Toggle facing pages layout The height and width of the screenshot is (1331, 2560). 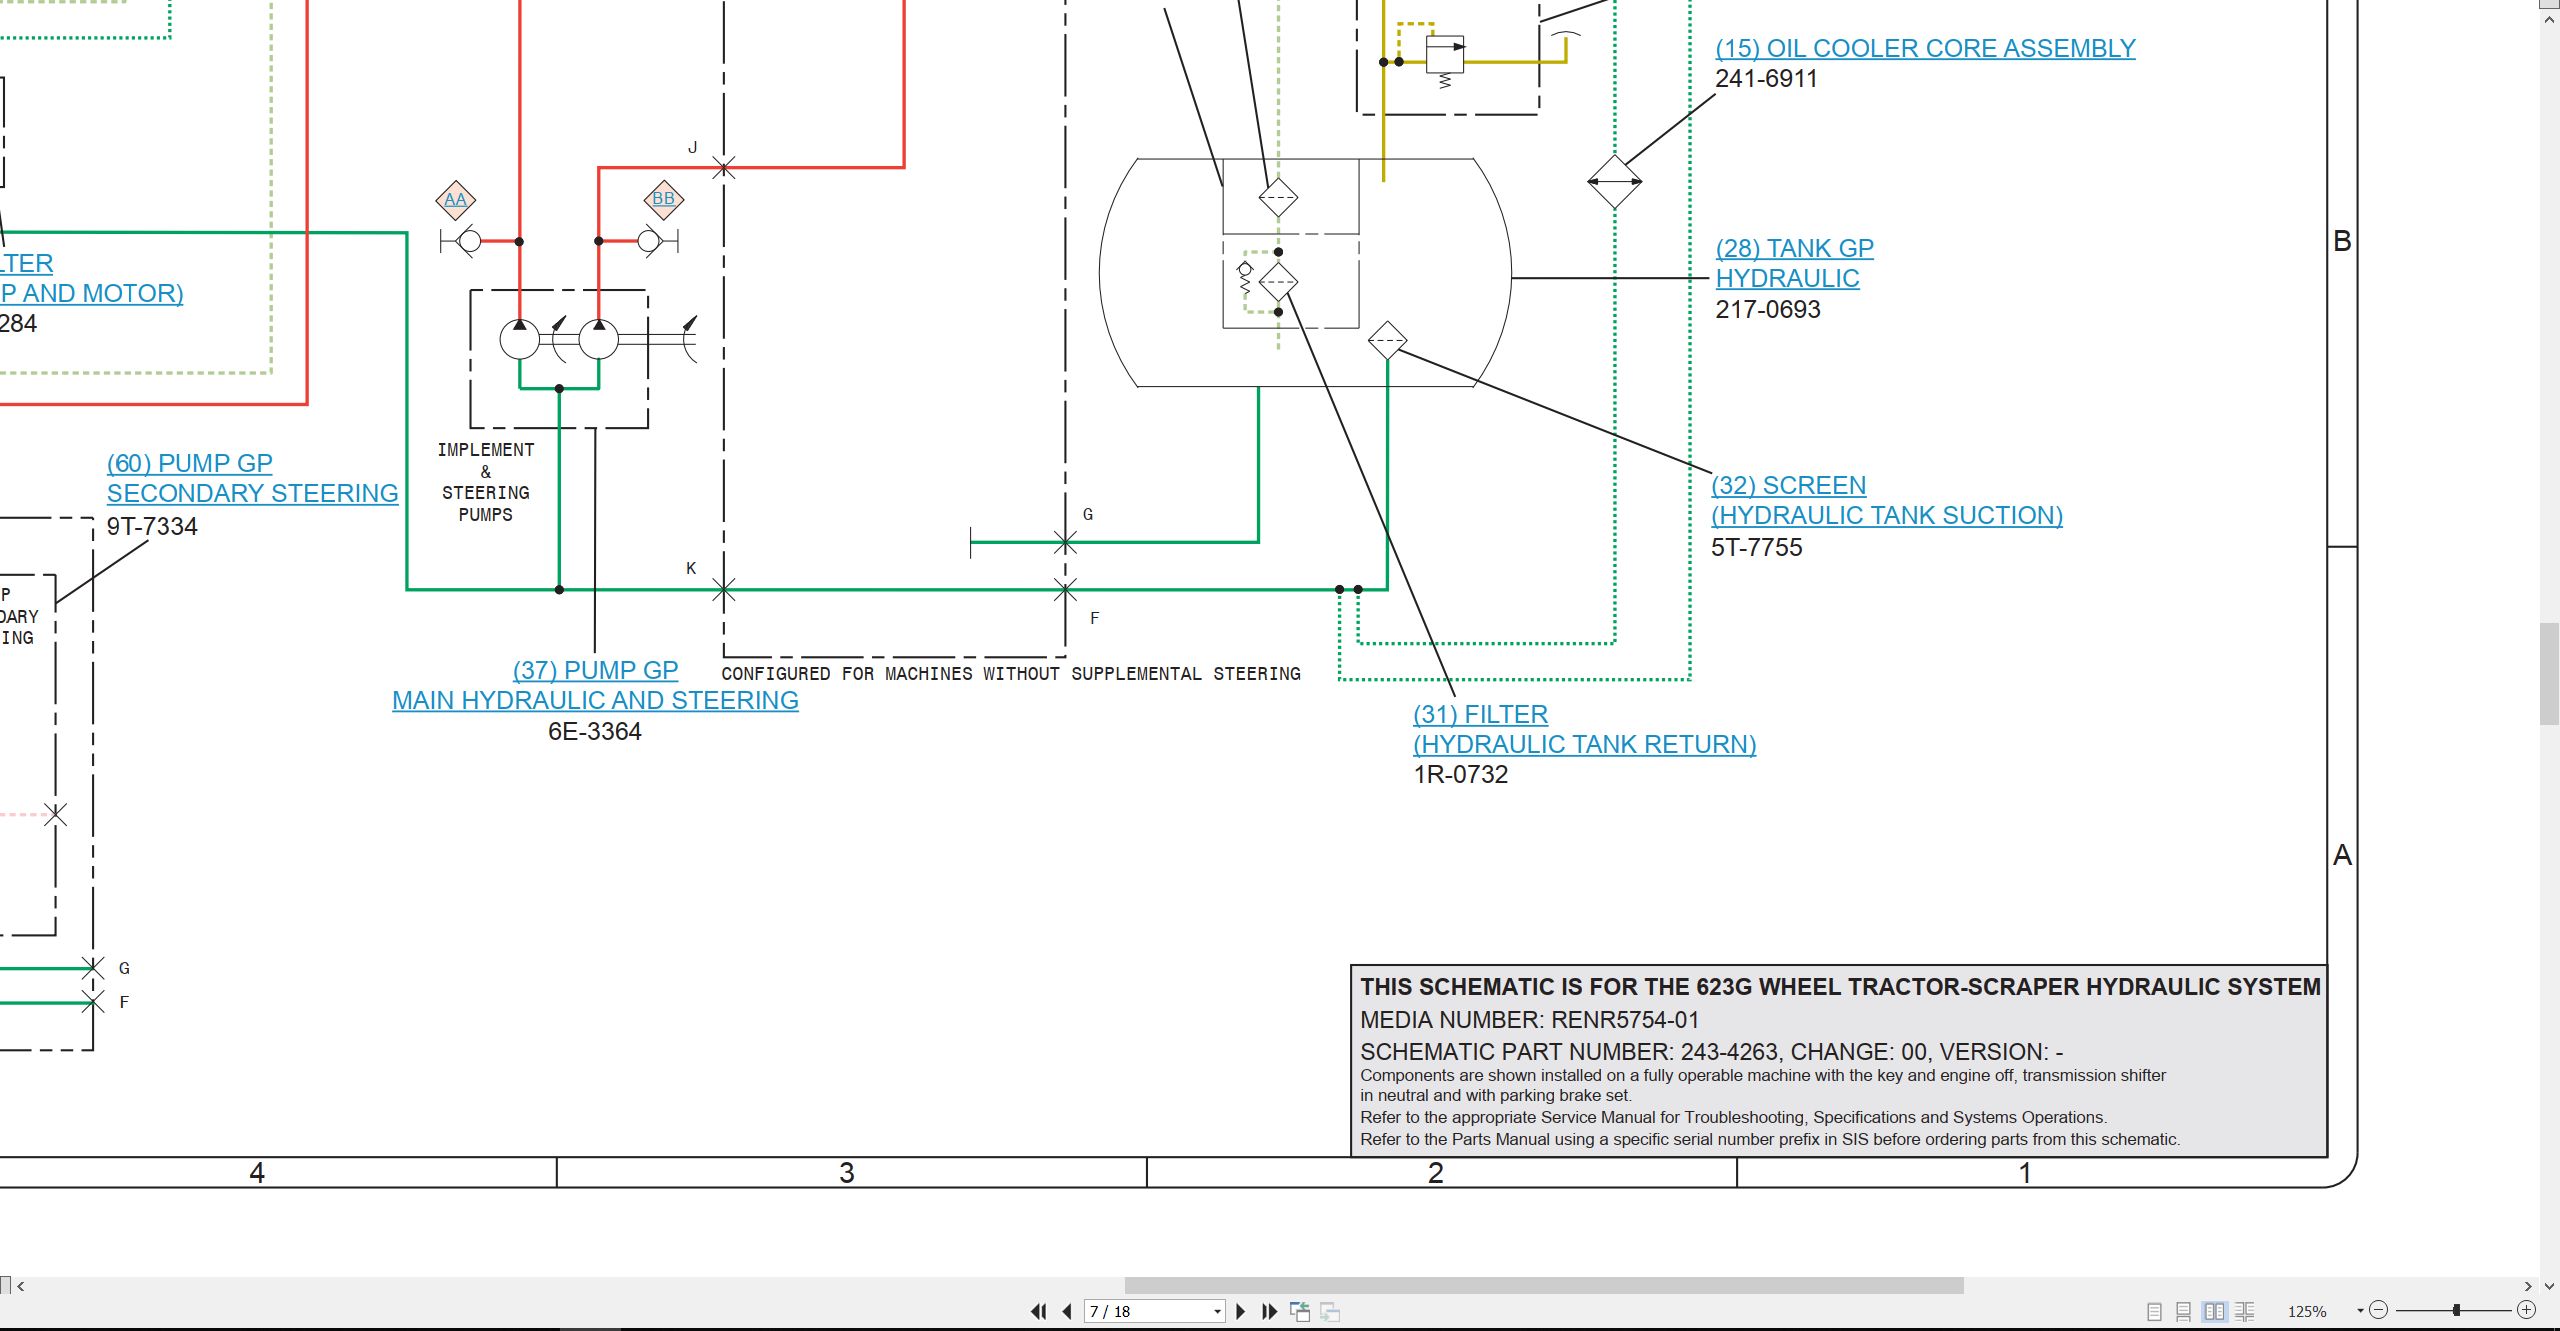2215,1311
